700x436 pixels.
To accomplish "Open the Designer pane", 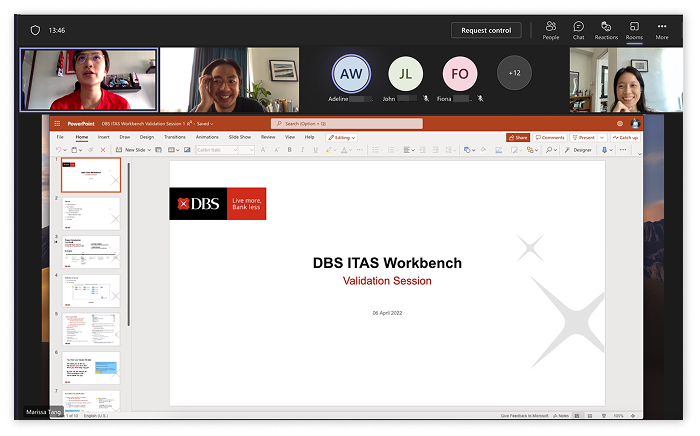I will 578,150.
